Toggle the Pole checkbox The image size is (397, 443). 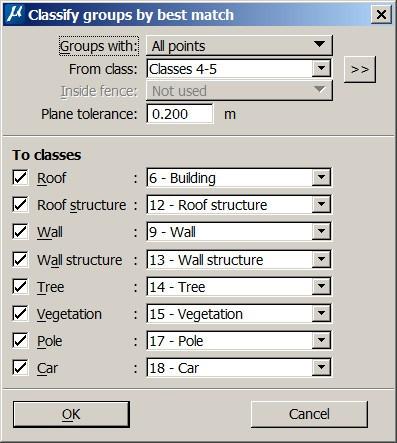pyautogui.click(x=20, y=341)
